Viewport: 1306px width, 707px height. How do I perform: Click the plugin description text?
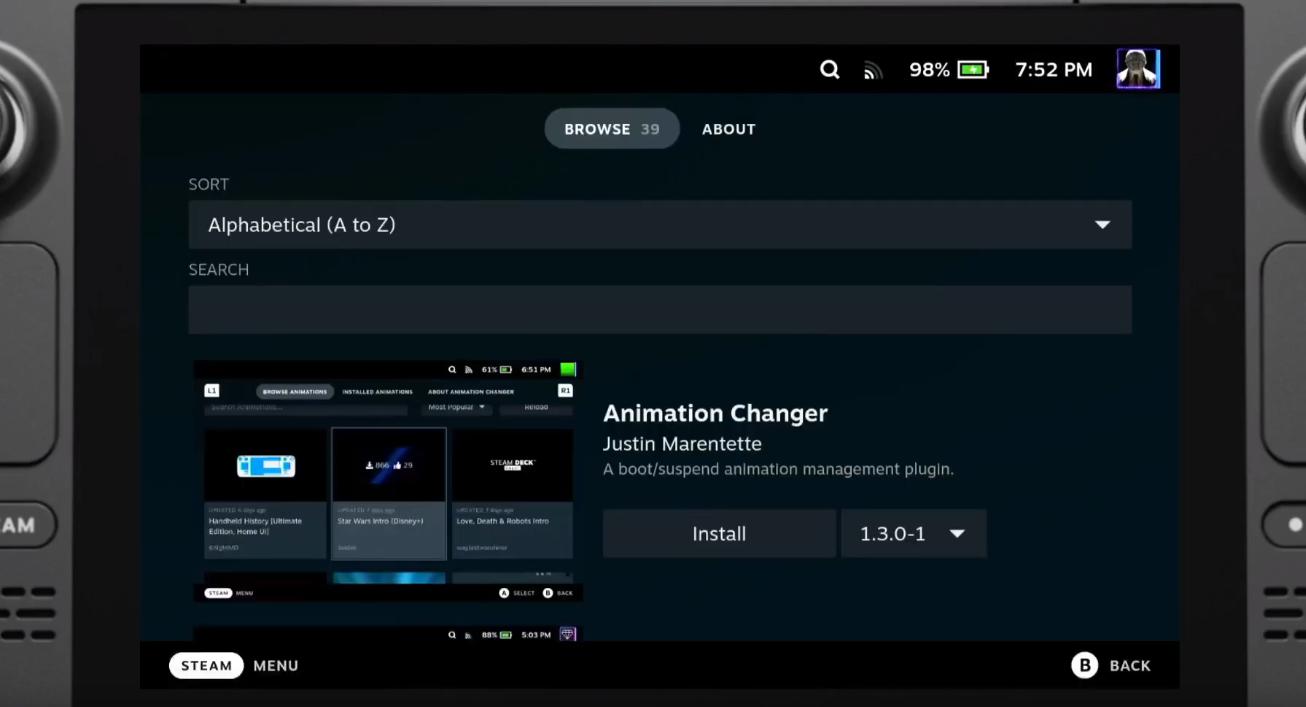pyautogui.click(x=779, y=469)
